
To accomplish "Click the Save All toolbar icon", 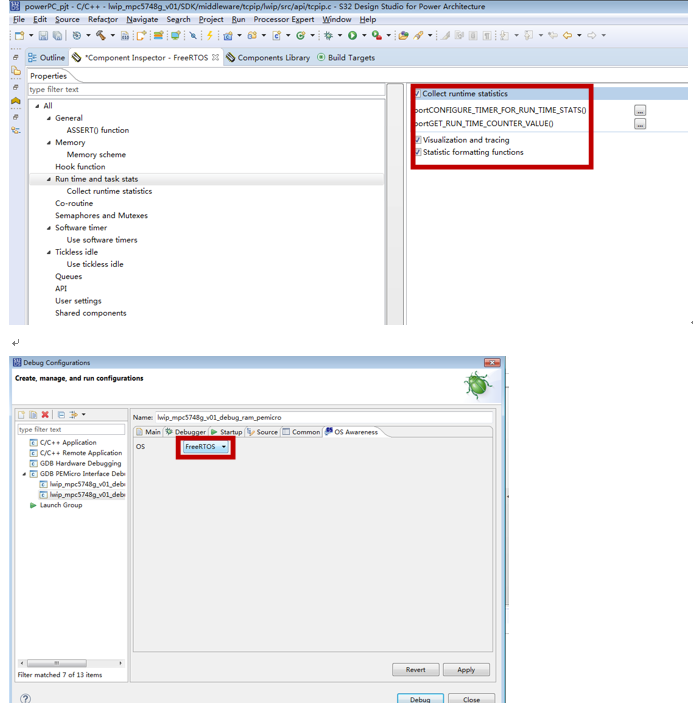I will pos(57,35).
